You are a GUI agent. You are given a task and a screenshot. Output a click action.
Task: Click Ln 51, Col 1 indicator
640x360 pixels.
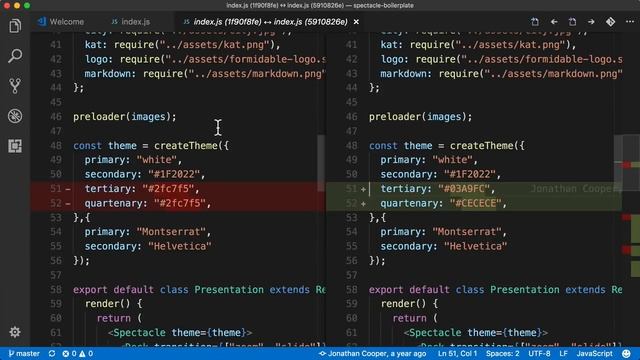point(457,353)
